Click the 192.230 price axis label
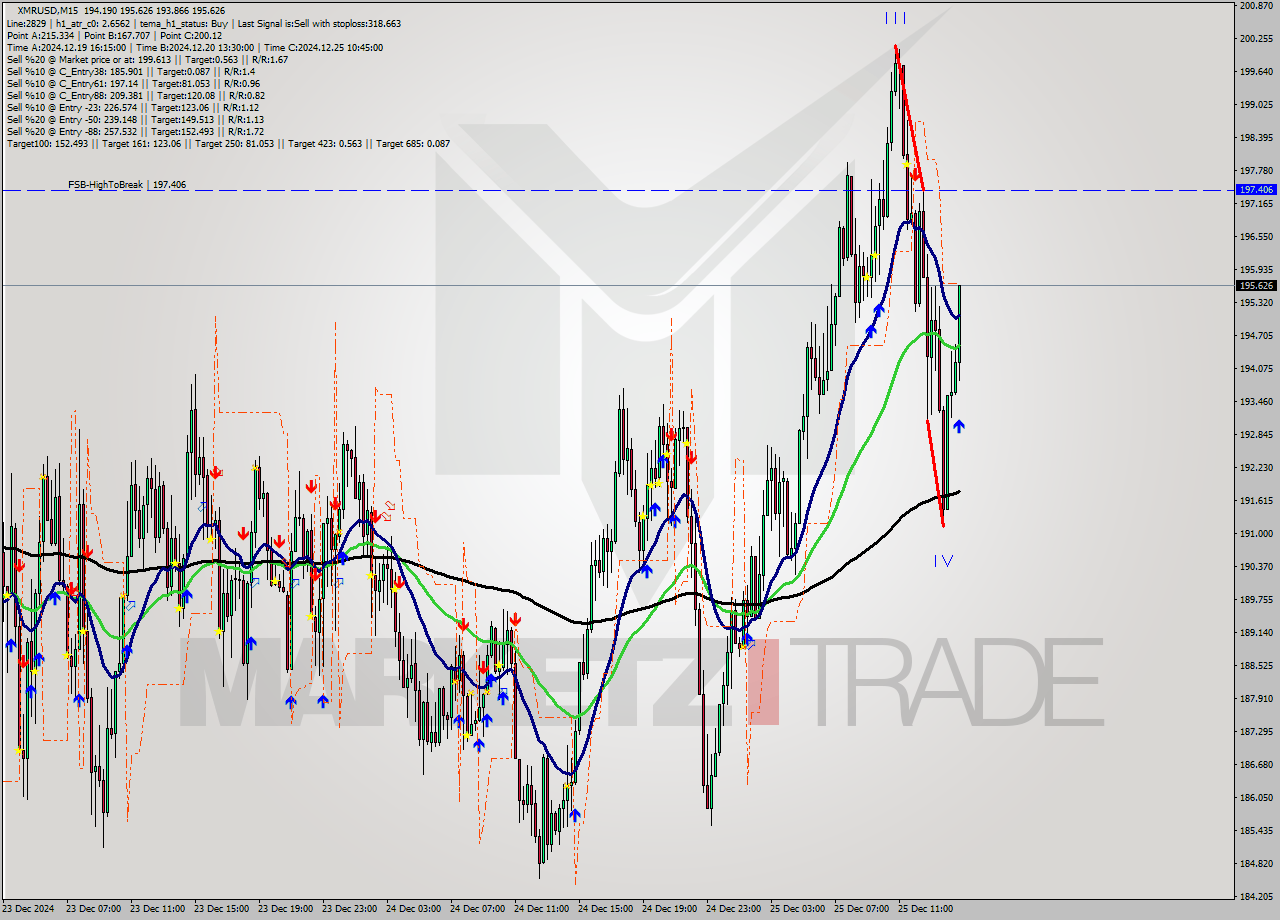The height and width of the screenshot is (920, 1280). [x=1256, y=467]
